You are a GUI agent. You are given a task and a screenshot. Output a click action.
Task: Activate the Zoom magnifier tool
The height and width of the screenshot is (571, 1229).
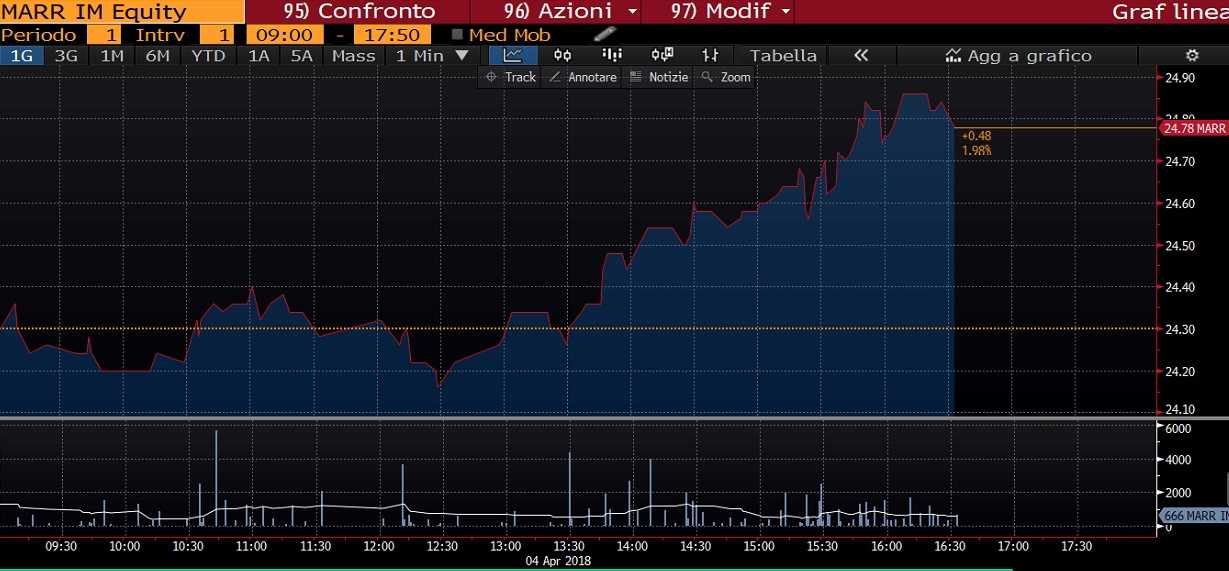click(x=725, y=77)
